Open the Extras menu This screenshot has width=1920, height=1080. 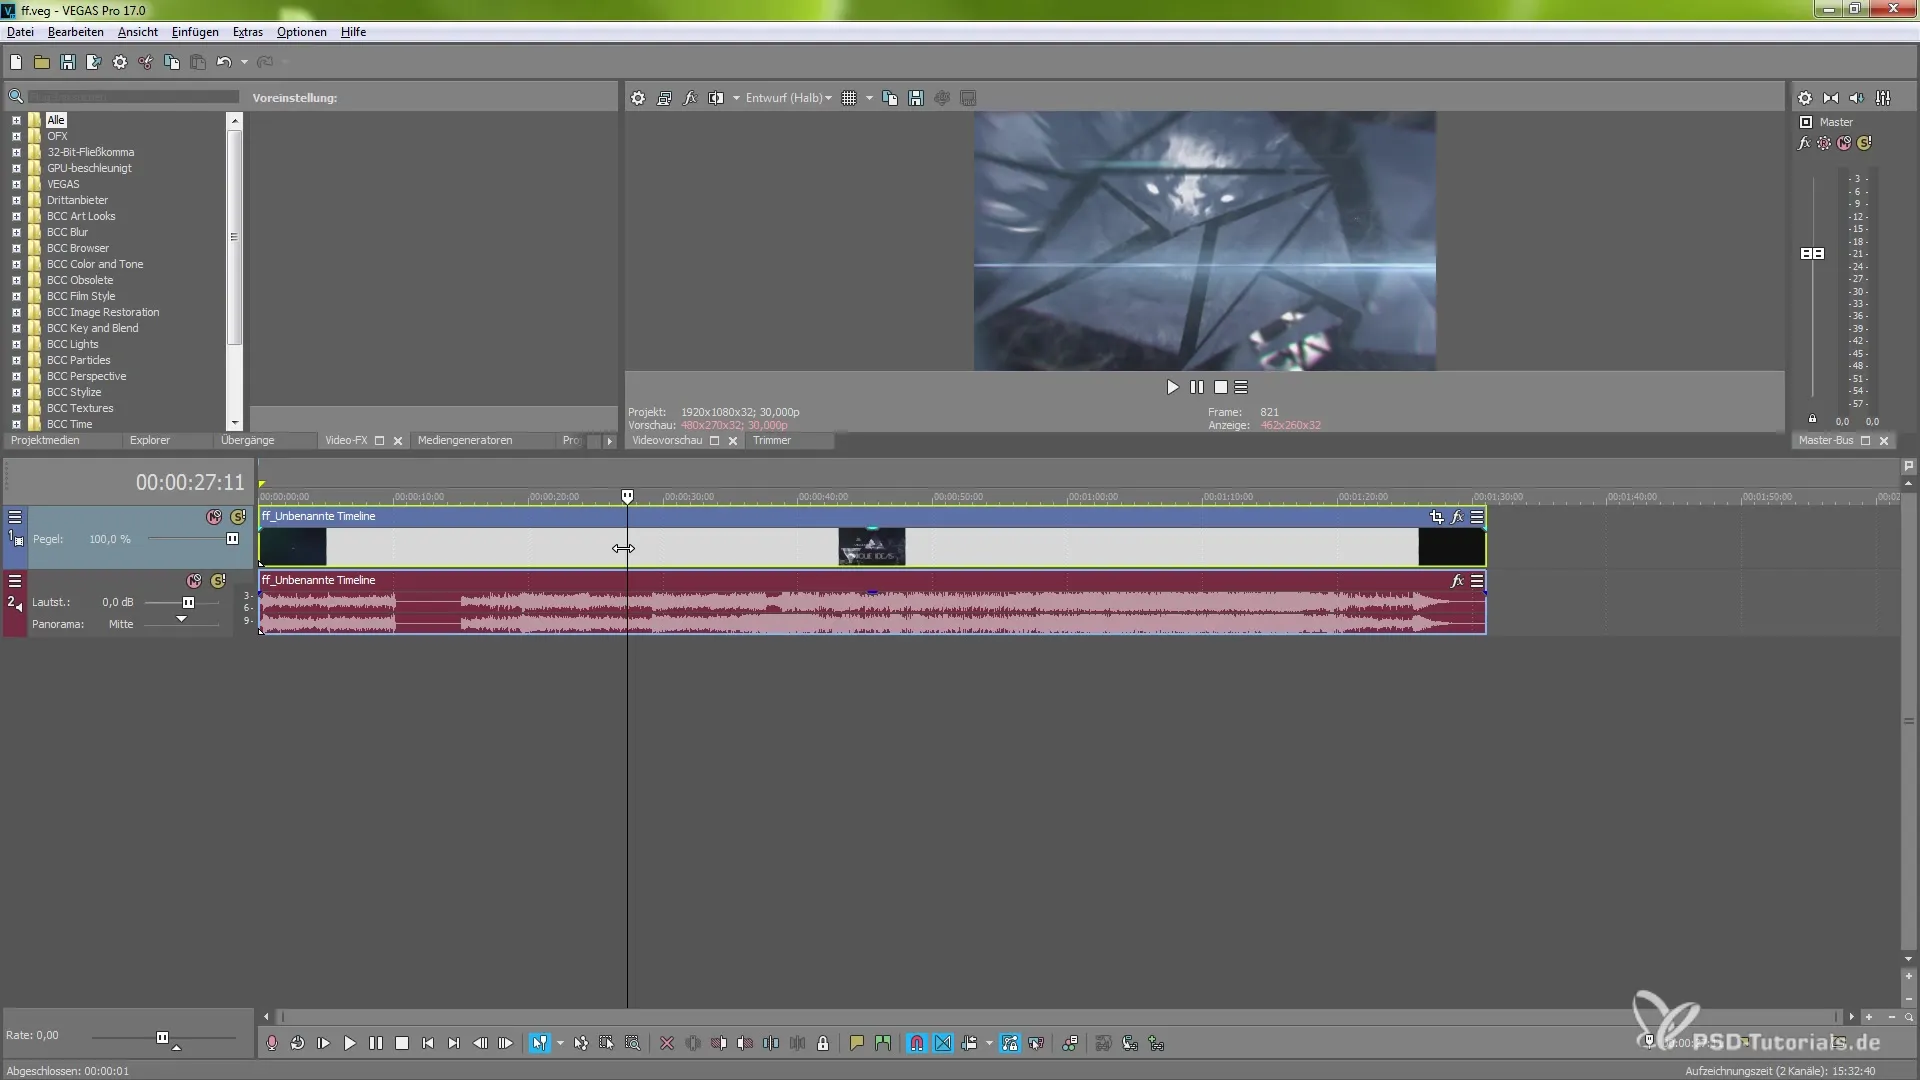click(x=247, y=32)
